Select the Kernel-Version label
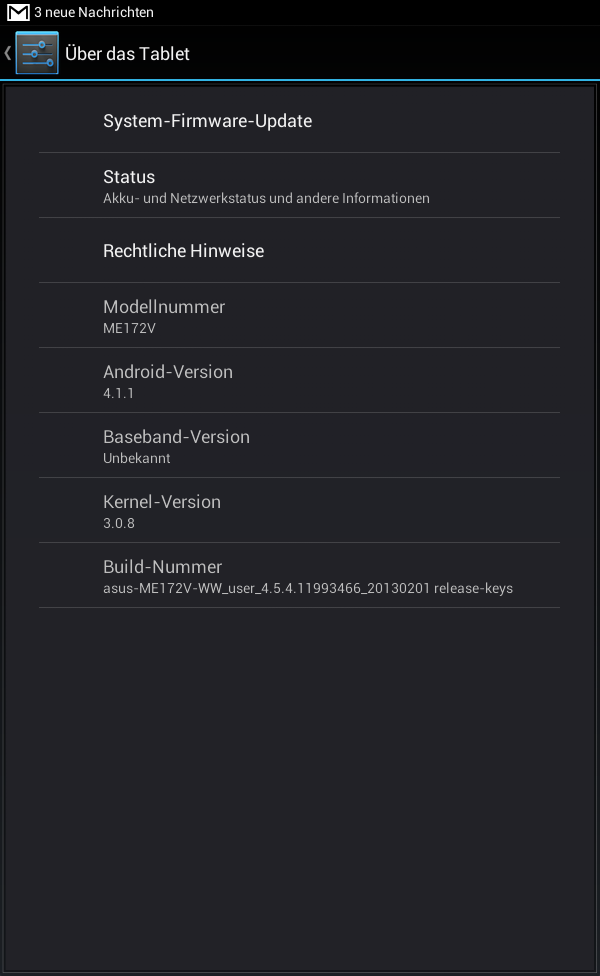The width and height of the screenshot is (600, 976). click(162, 502)
